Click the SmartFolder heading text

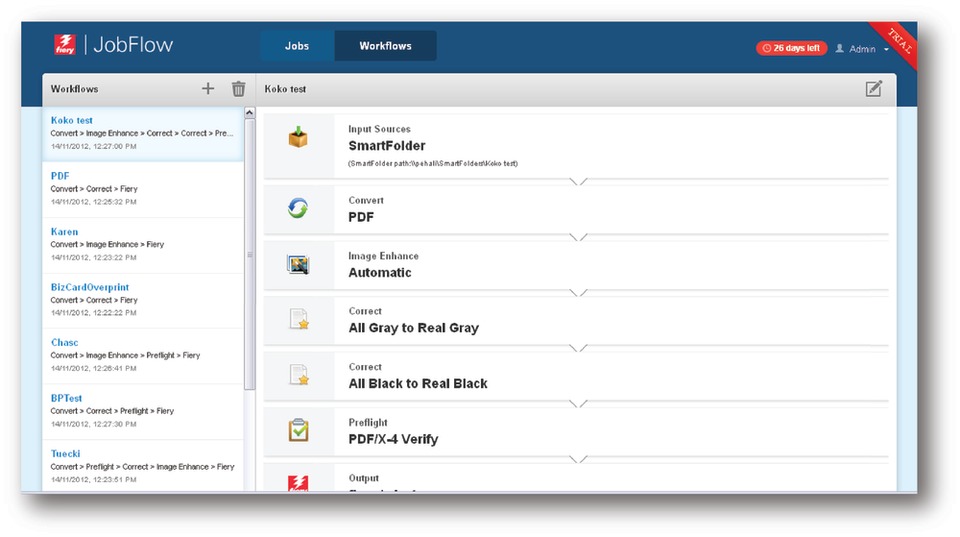point(387,146)
